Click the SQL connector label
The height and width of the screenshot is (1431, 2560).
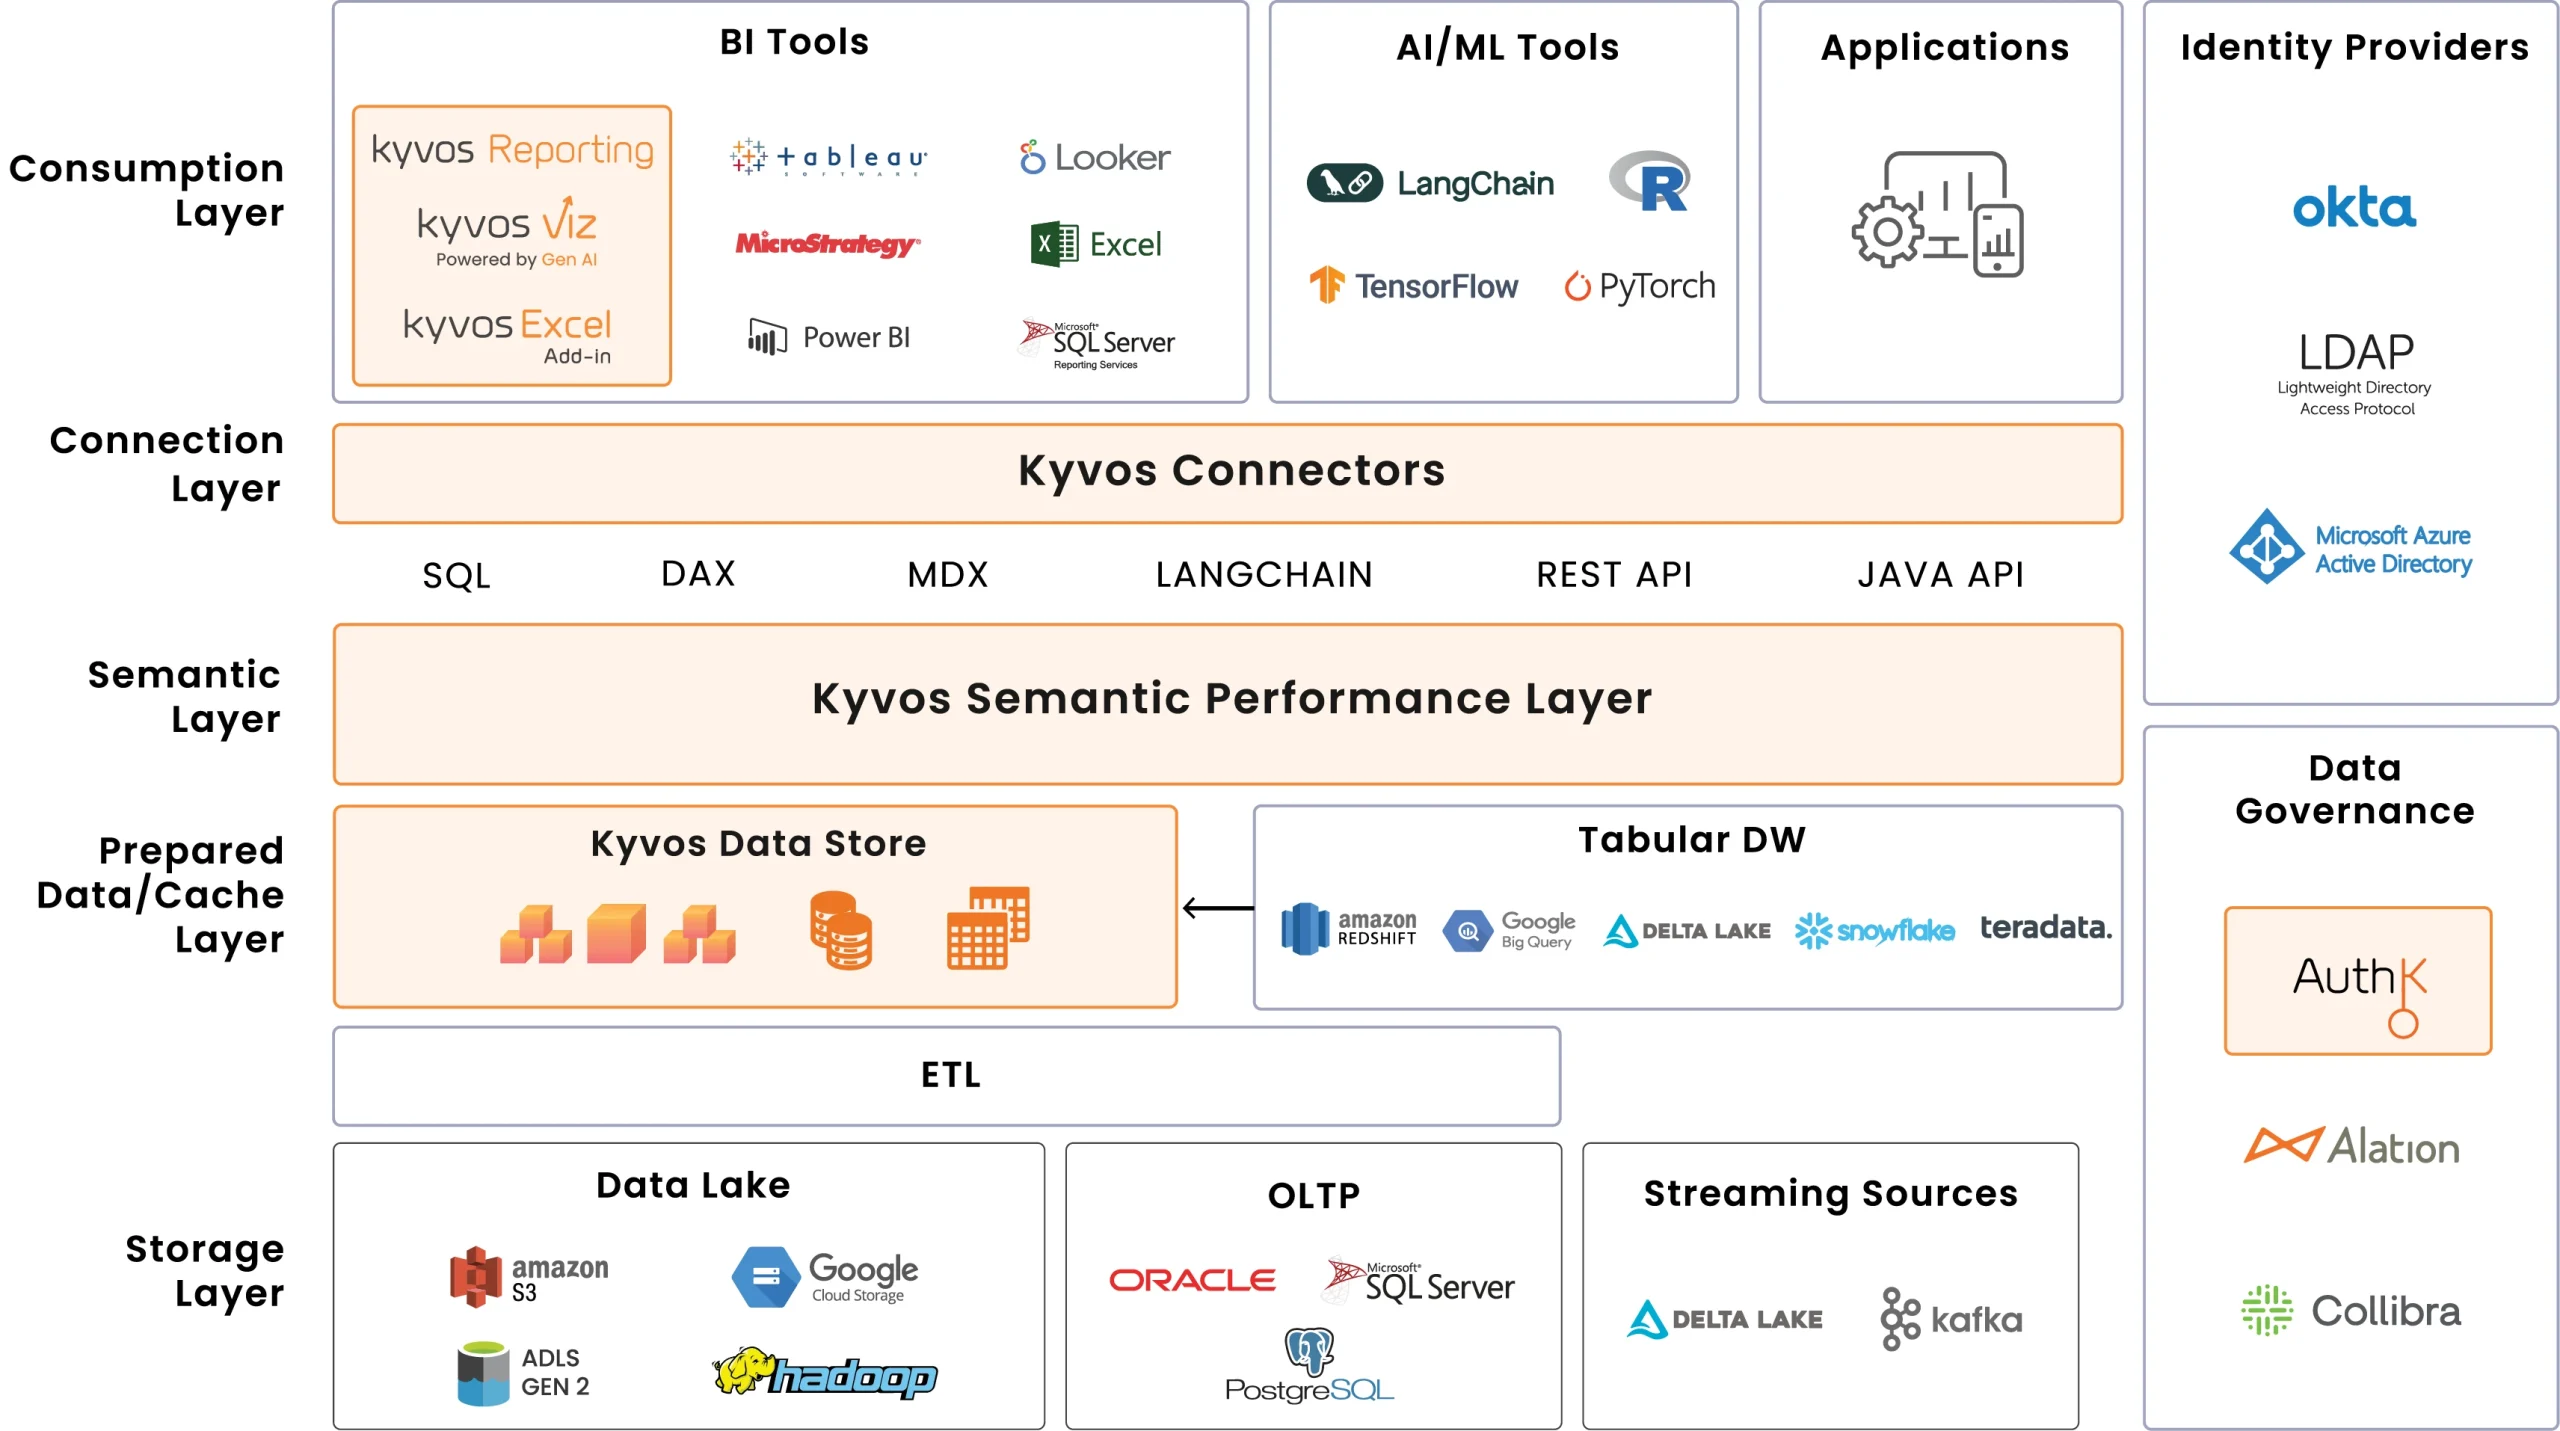tap(456, 575)
